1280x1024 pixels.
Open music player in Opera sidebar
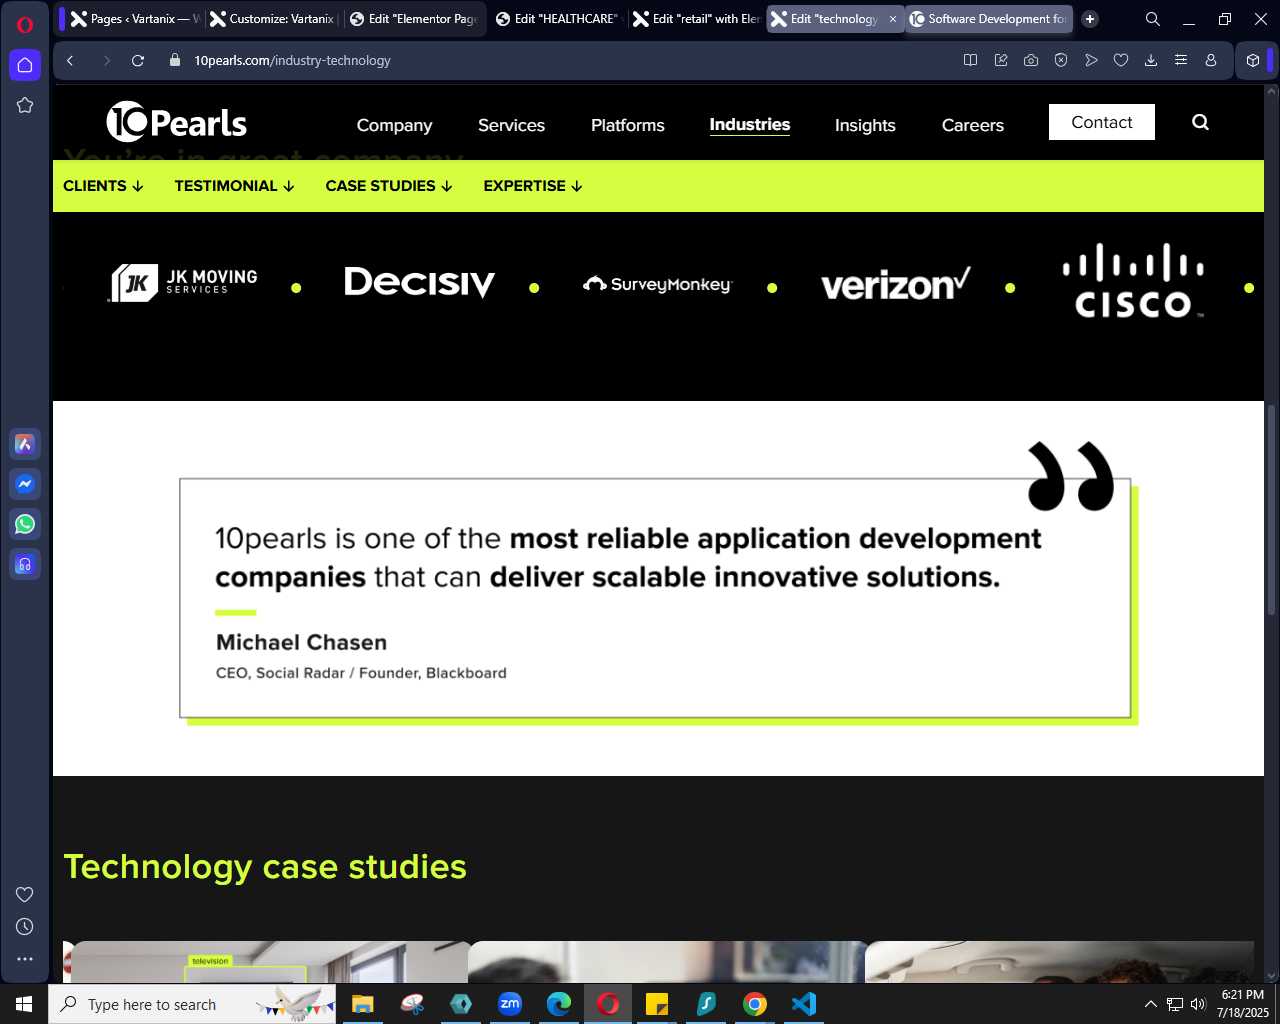point(25,564)
